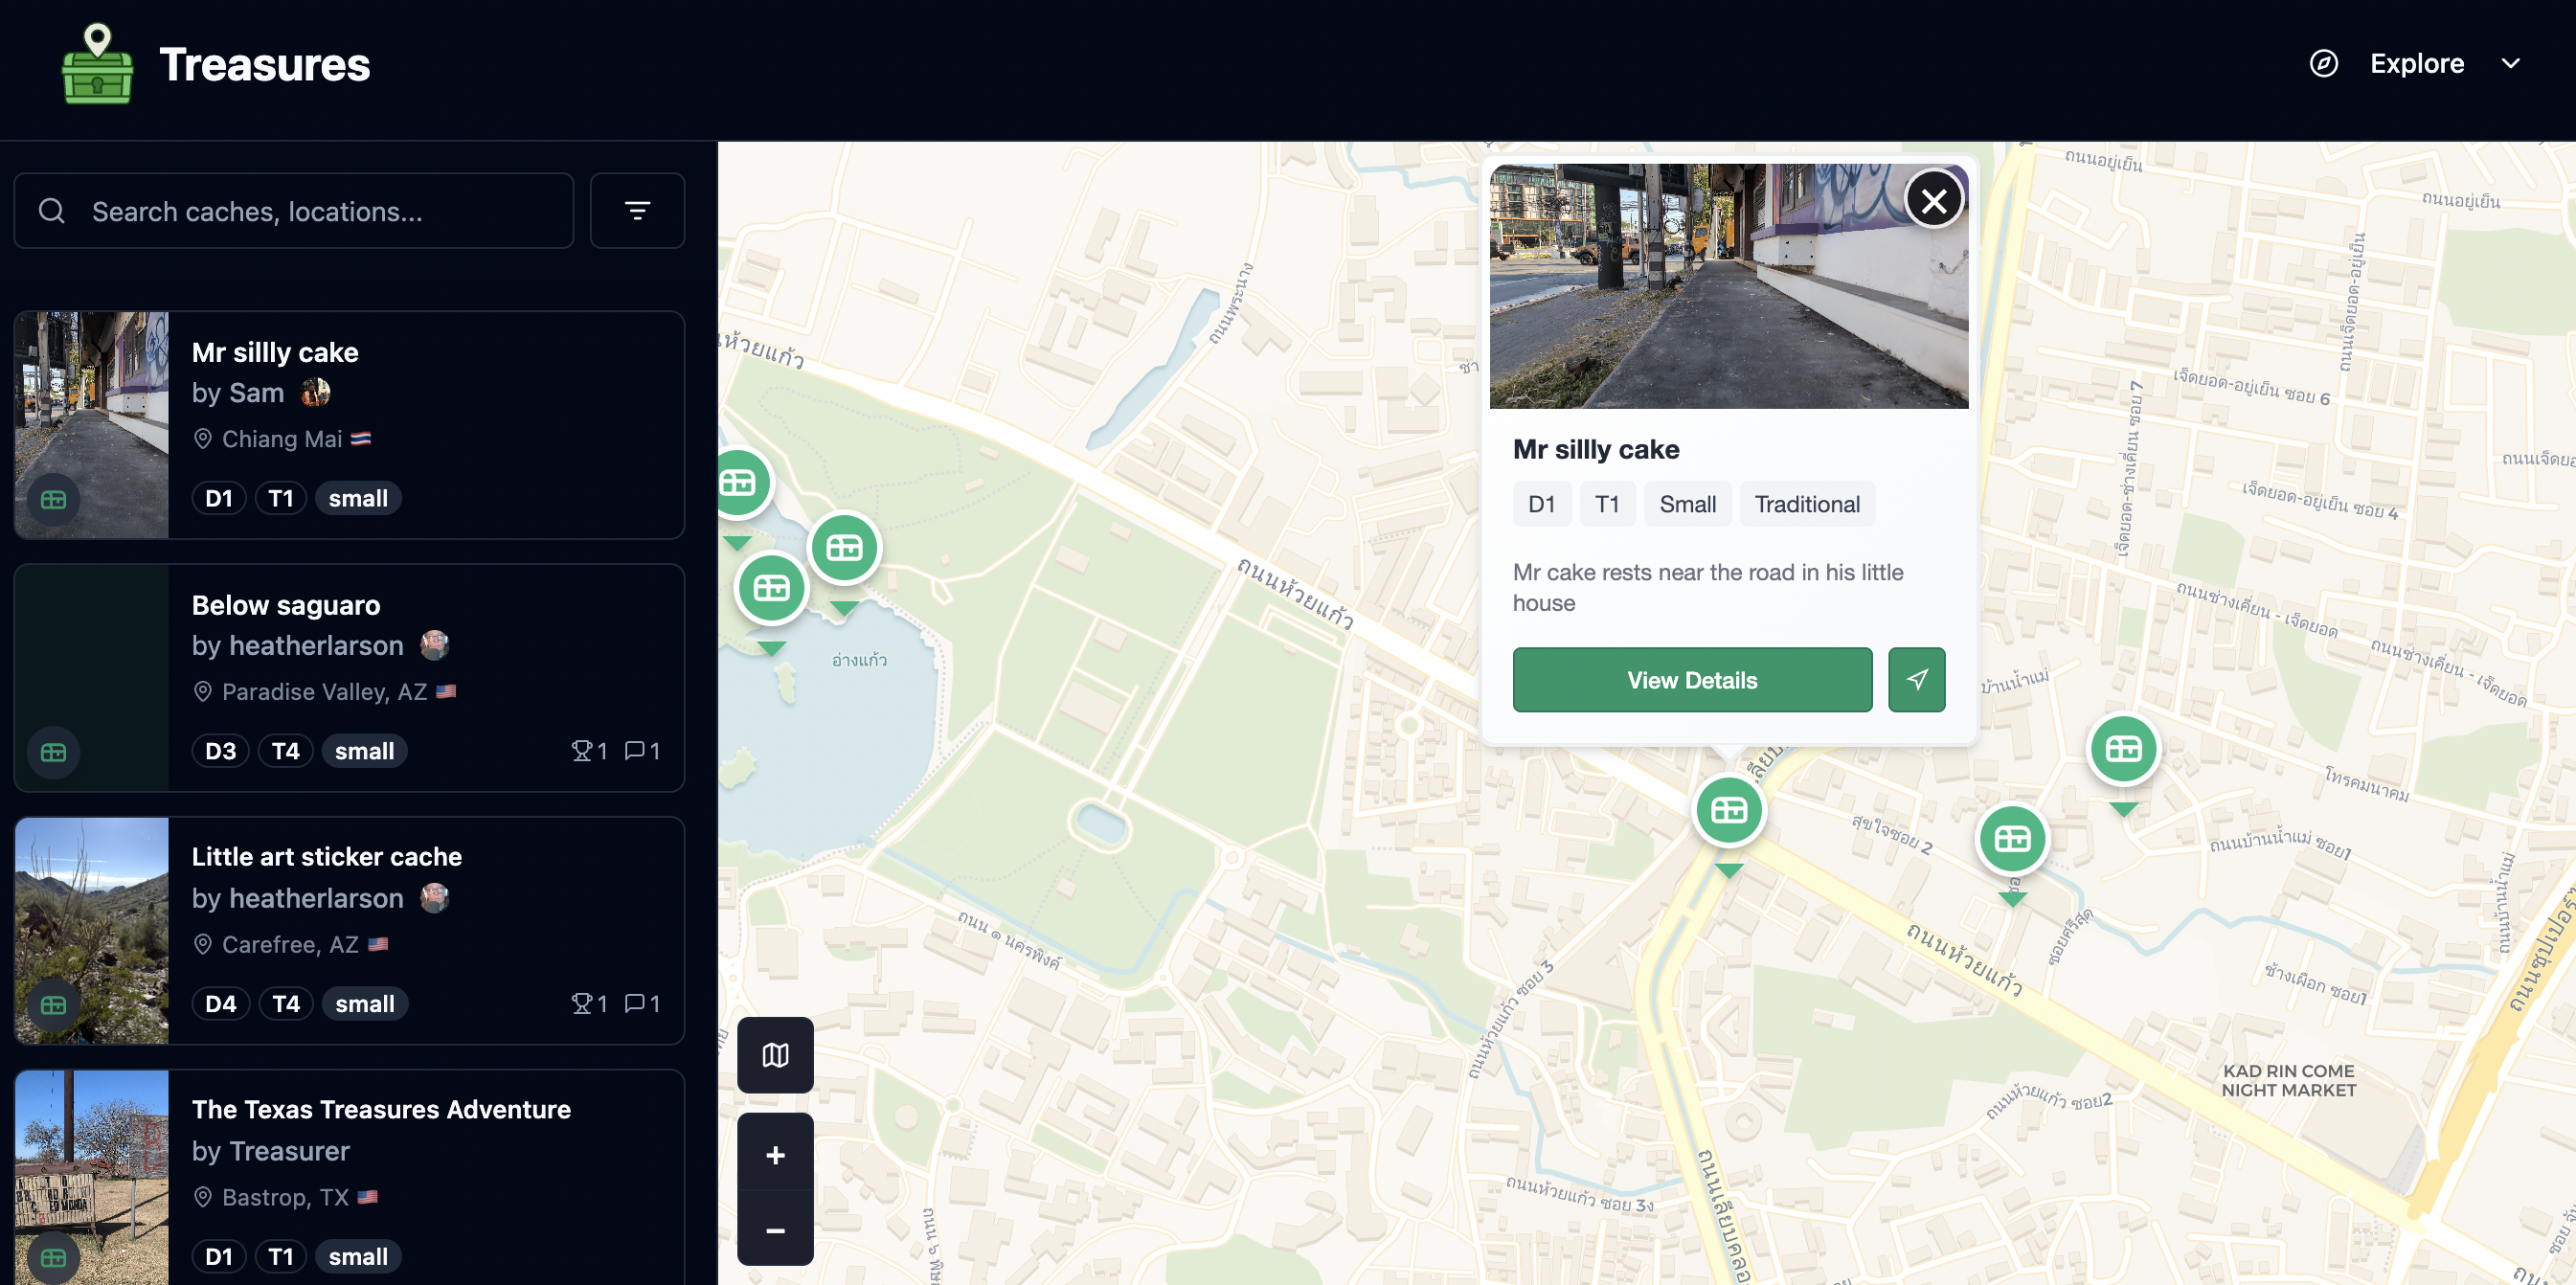This screenshot has width=2576, height=1285.
Task: Open The Texas Treasures Adventure listing
Action: point(381,1109)
